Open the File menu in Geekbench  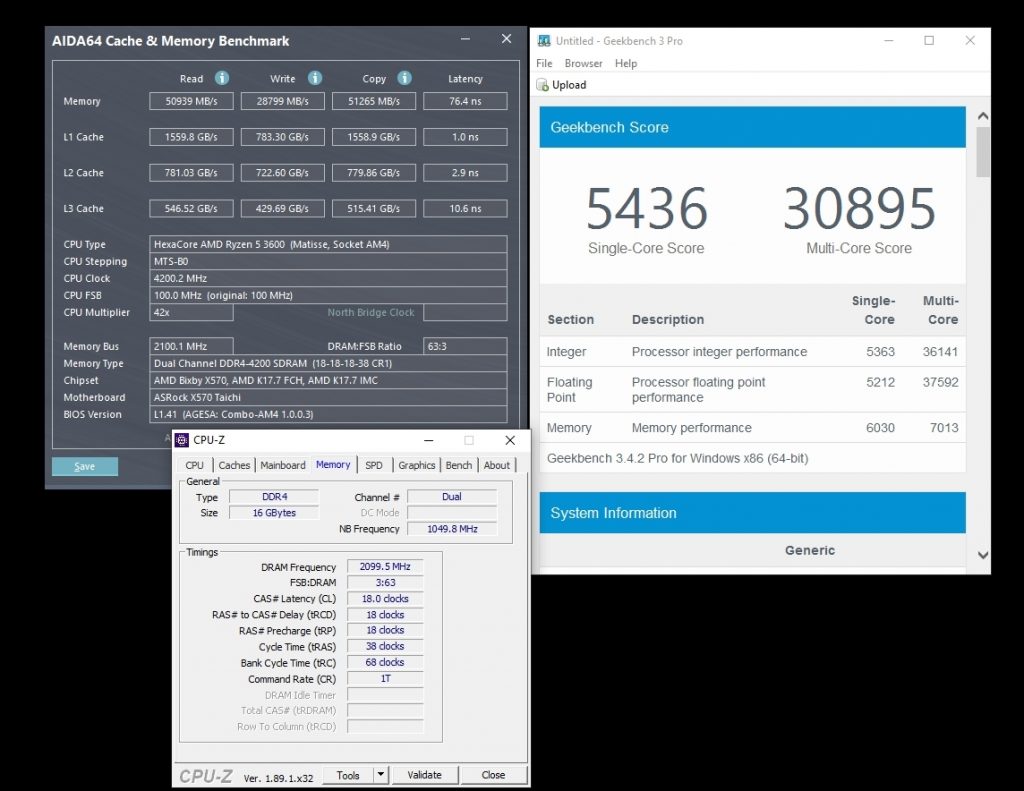(544, 63)
